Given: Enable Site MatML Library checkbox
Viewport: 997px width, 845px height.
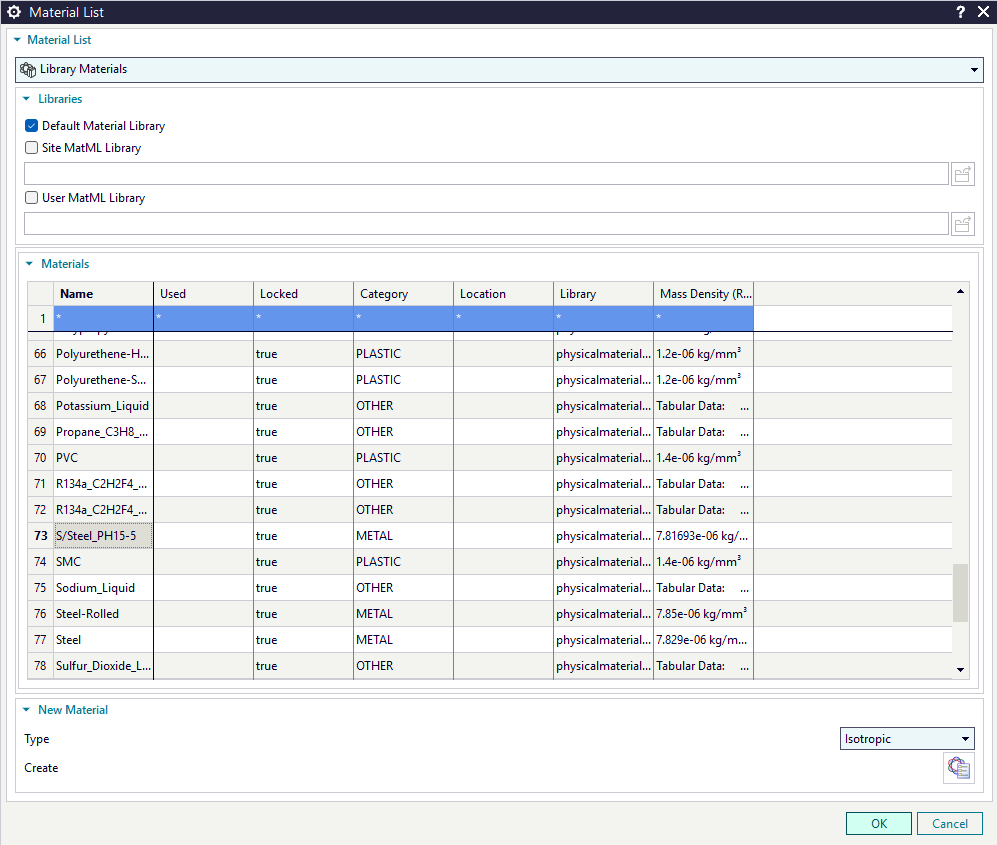Looking at the screenshot, I should coord(32,148).
